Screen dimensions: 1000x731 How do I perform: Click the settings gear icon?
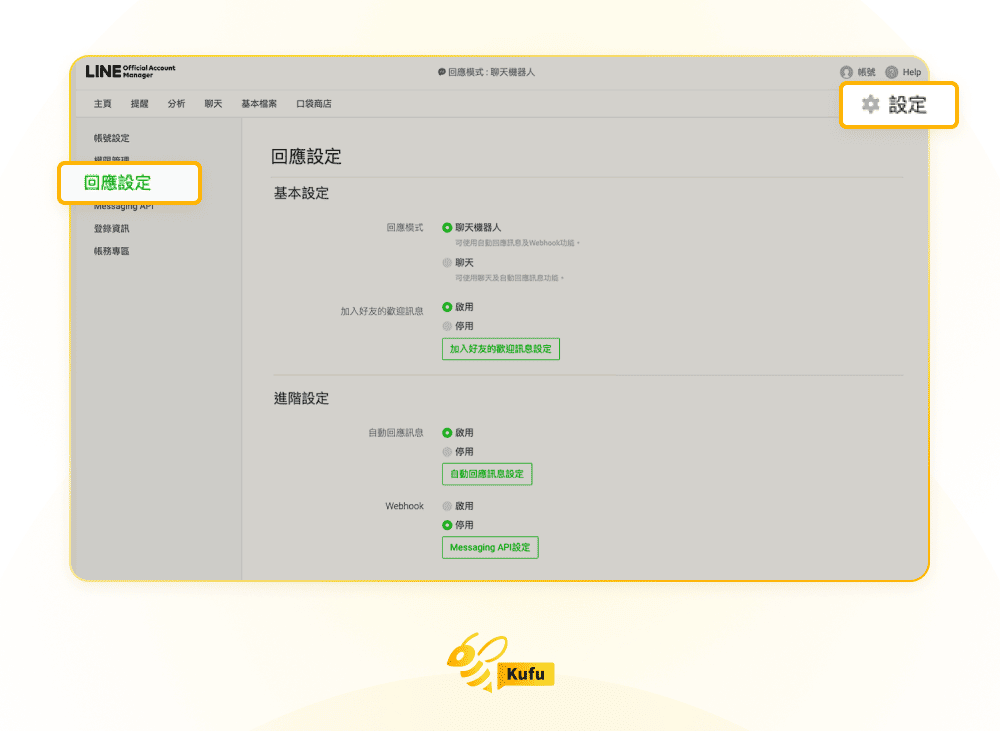pyautogui.click(x=870, y=104)
